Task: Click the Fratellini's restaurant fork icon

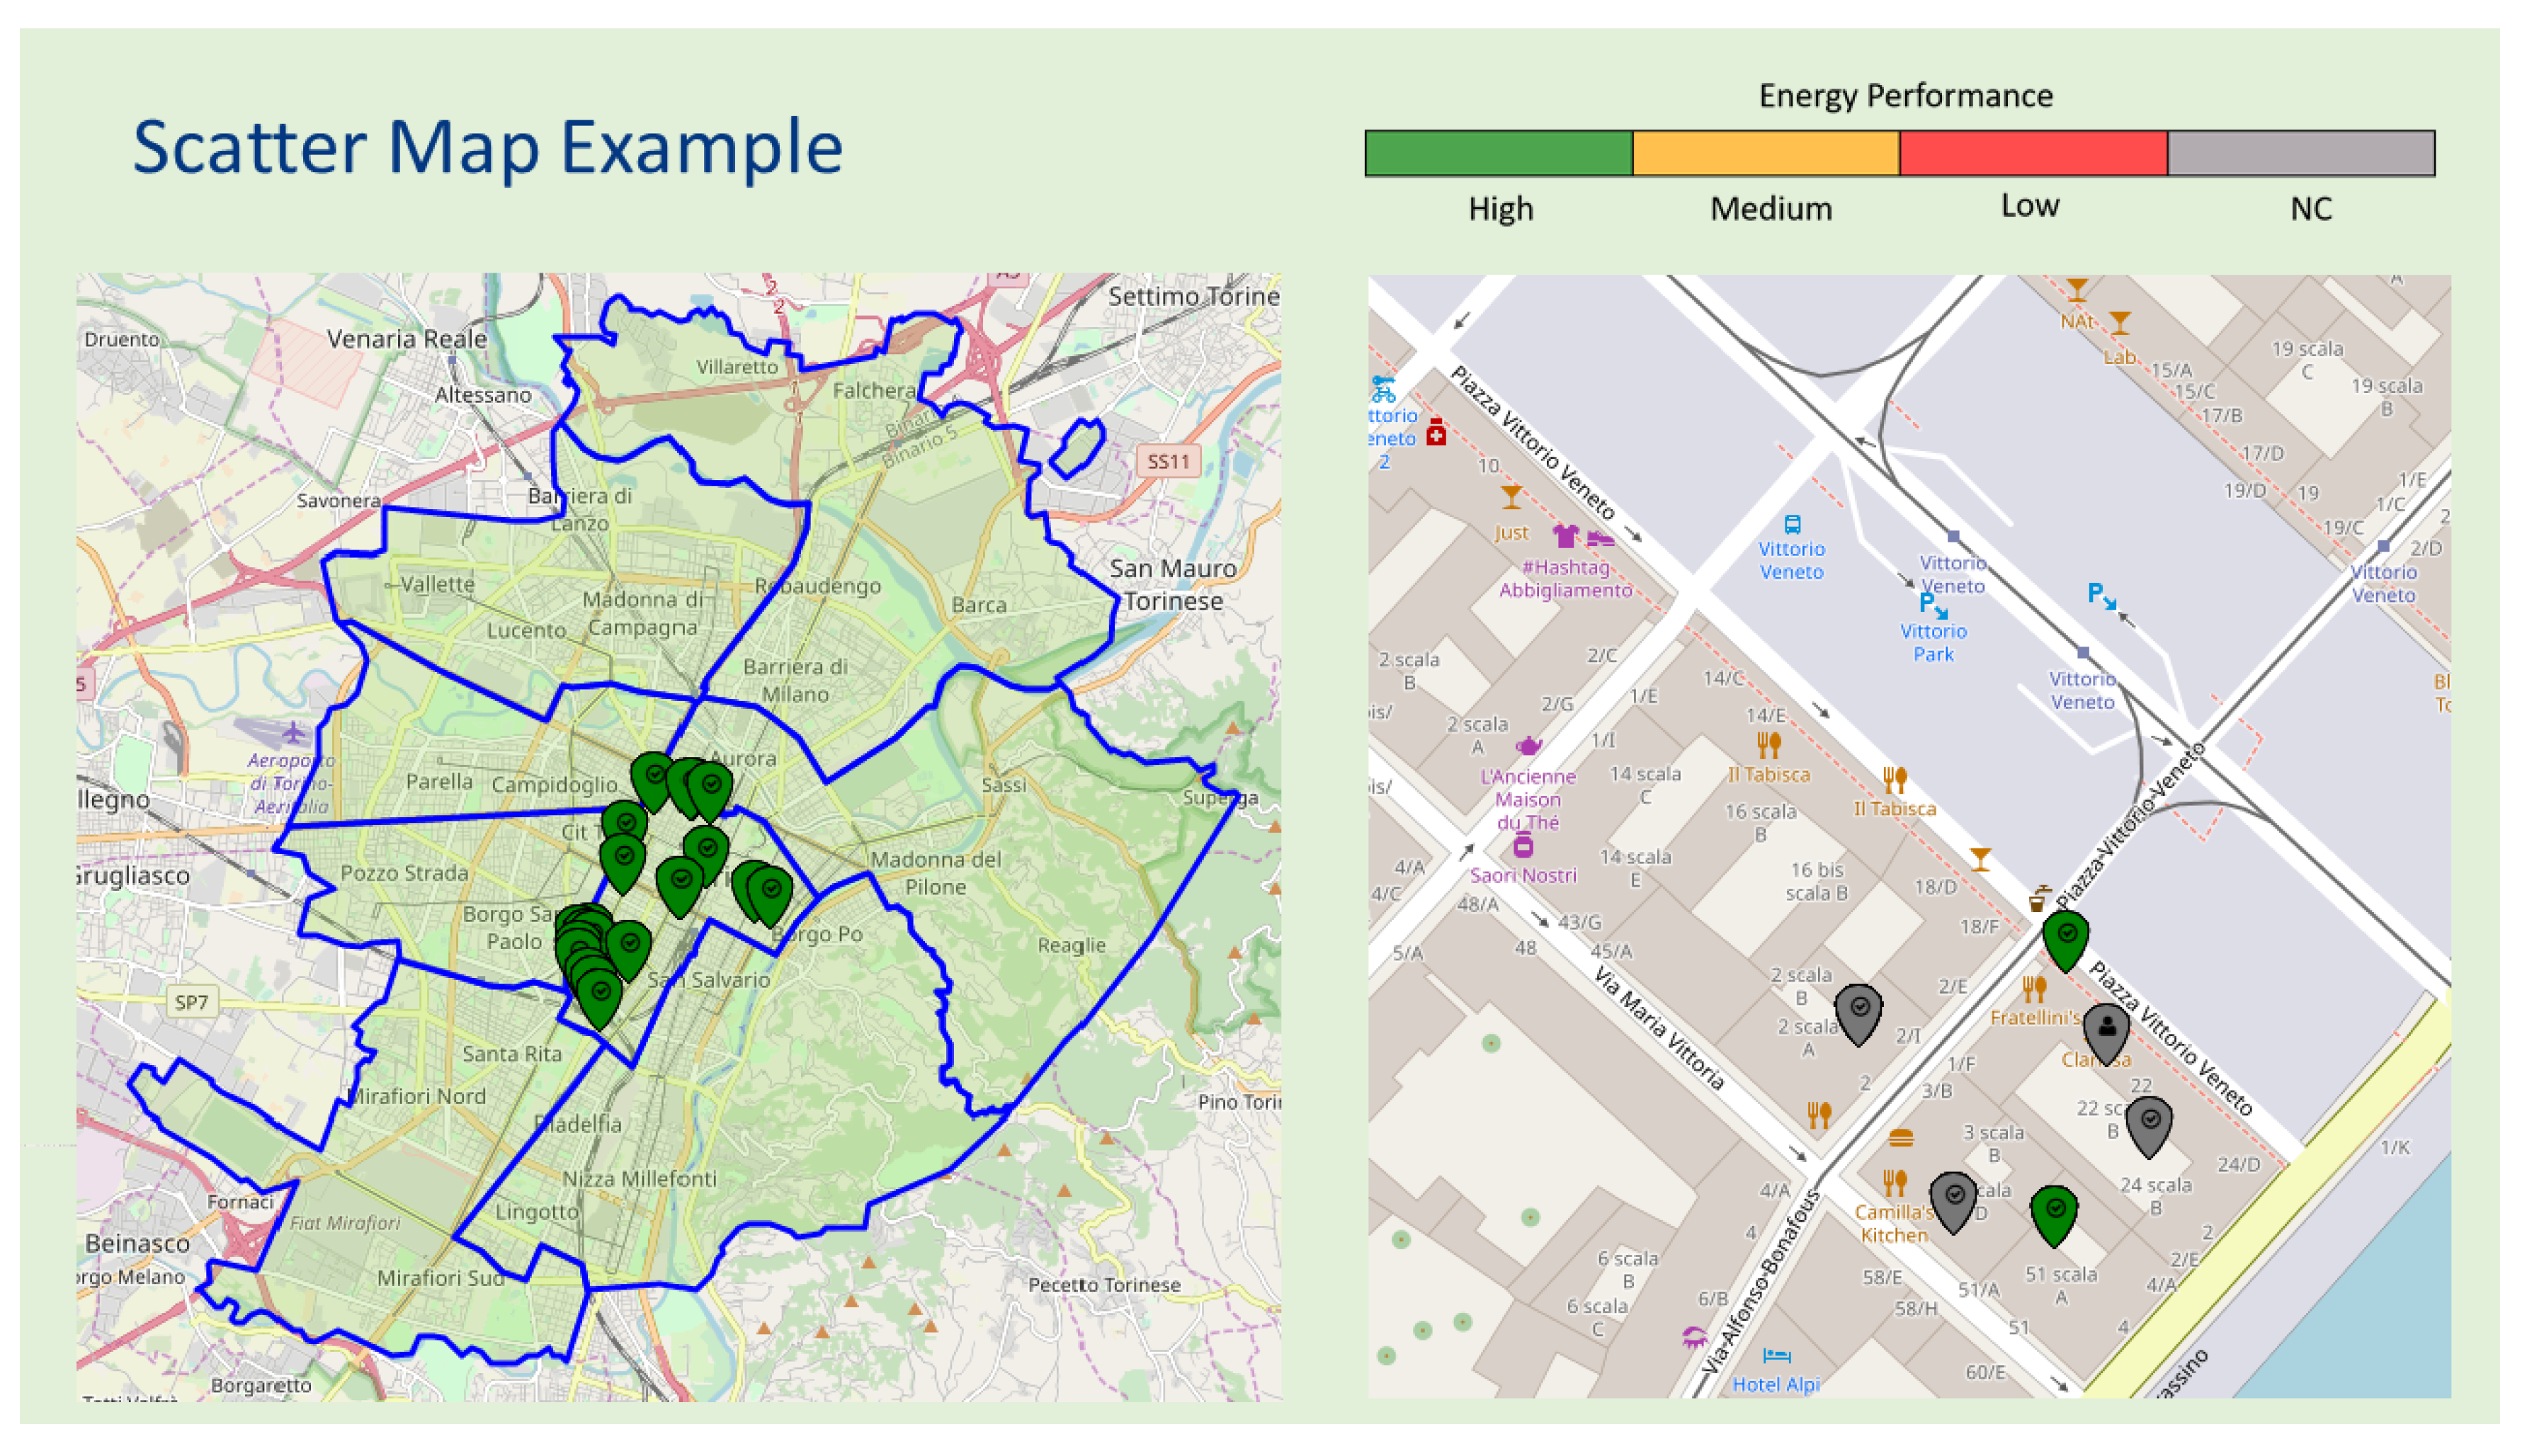Action: [2034, 990]
